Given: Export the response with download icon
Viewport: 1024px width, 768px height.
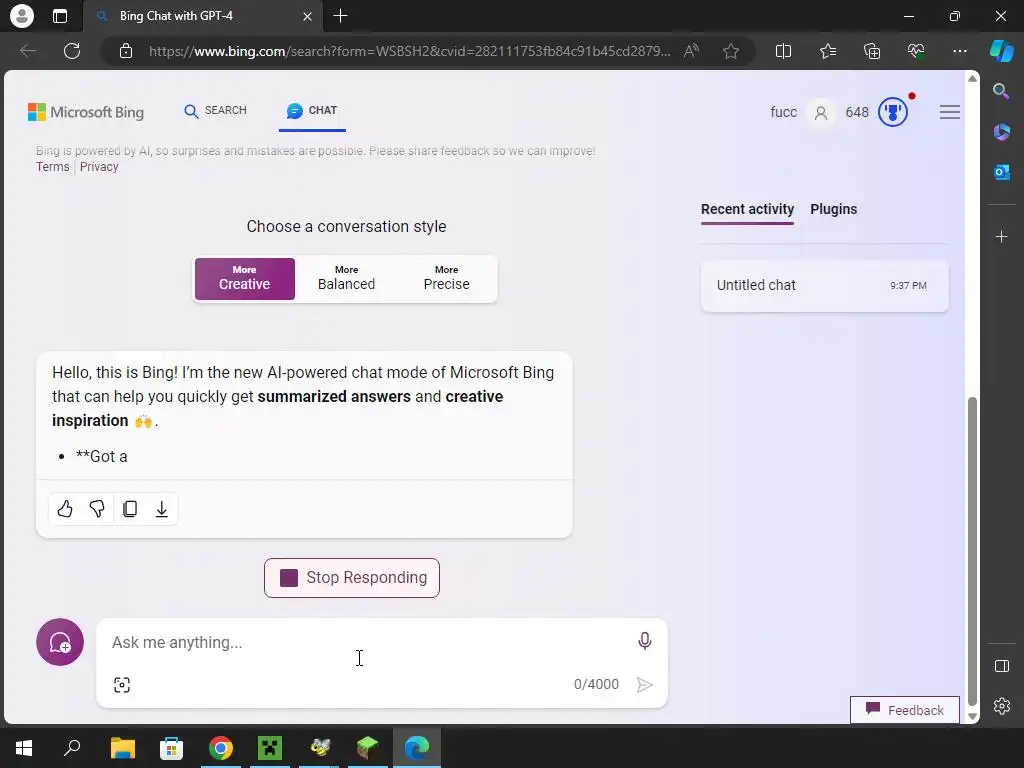Looking at the screenshot, I should (x=162, y=509).
